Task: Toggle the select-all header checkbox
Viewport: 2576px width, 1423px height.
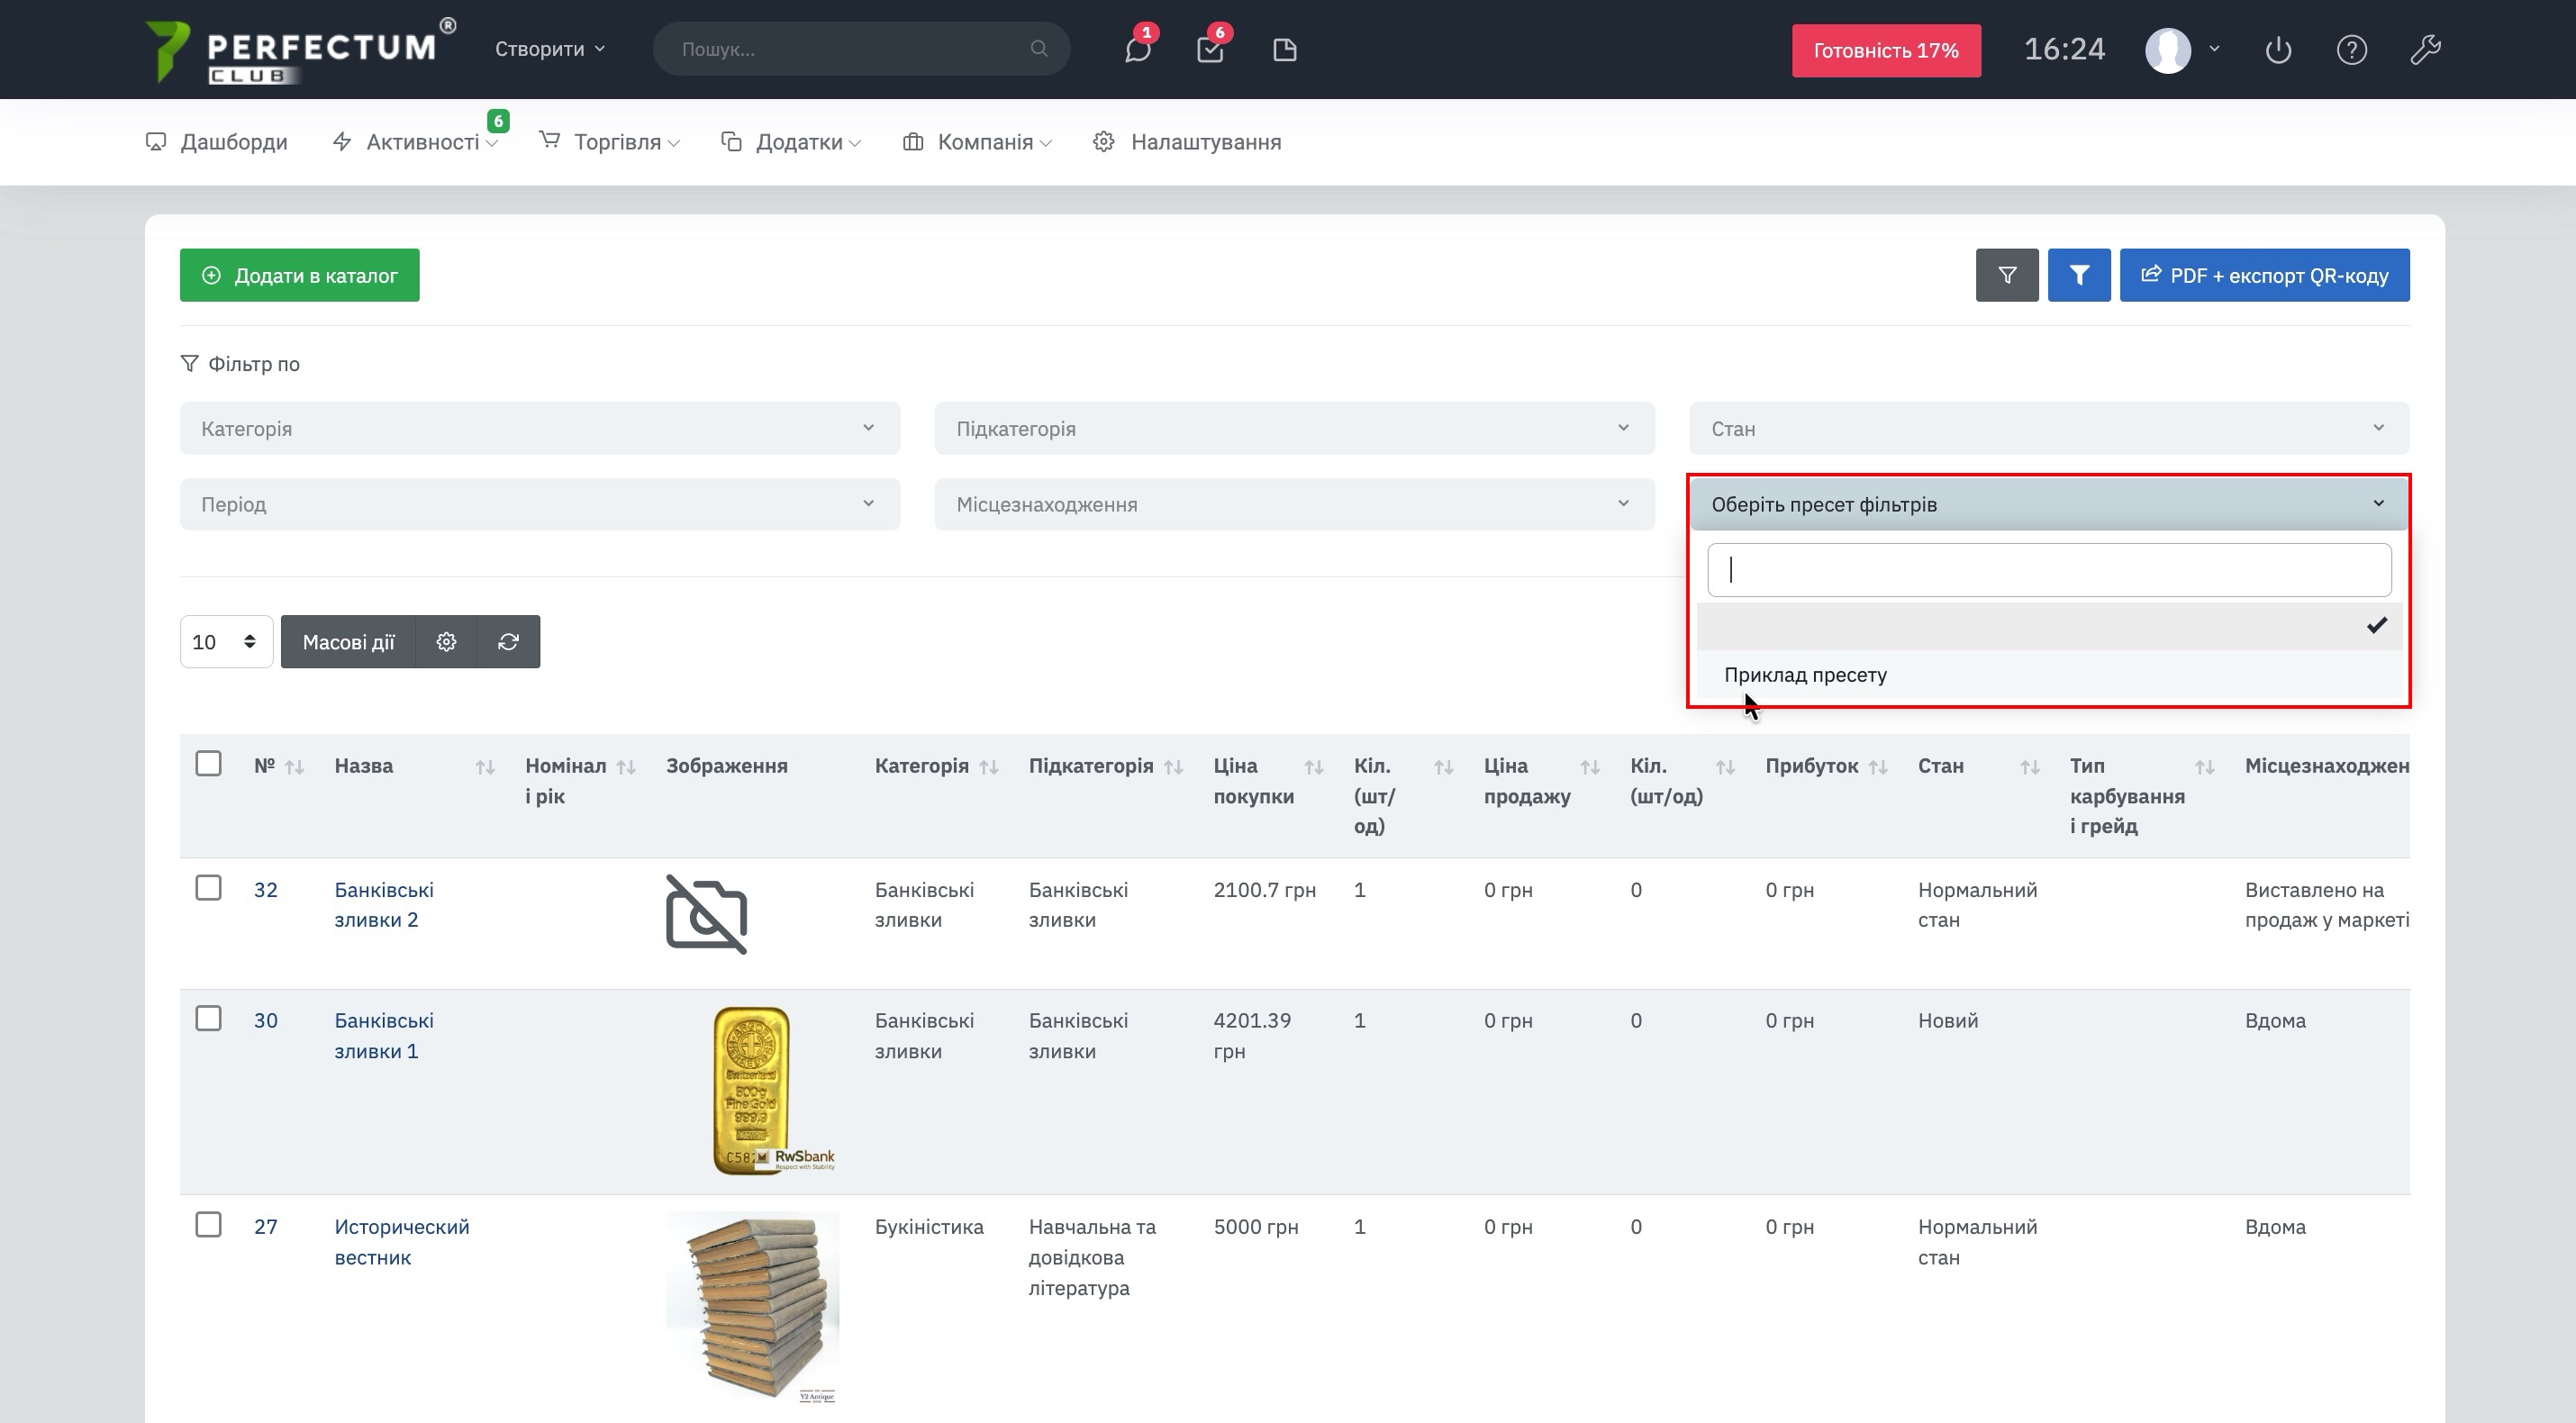Action: click(208, 764)
